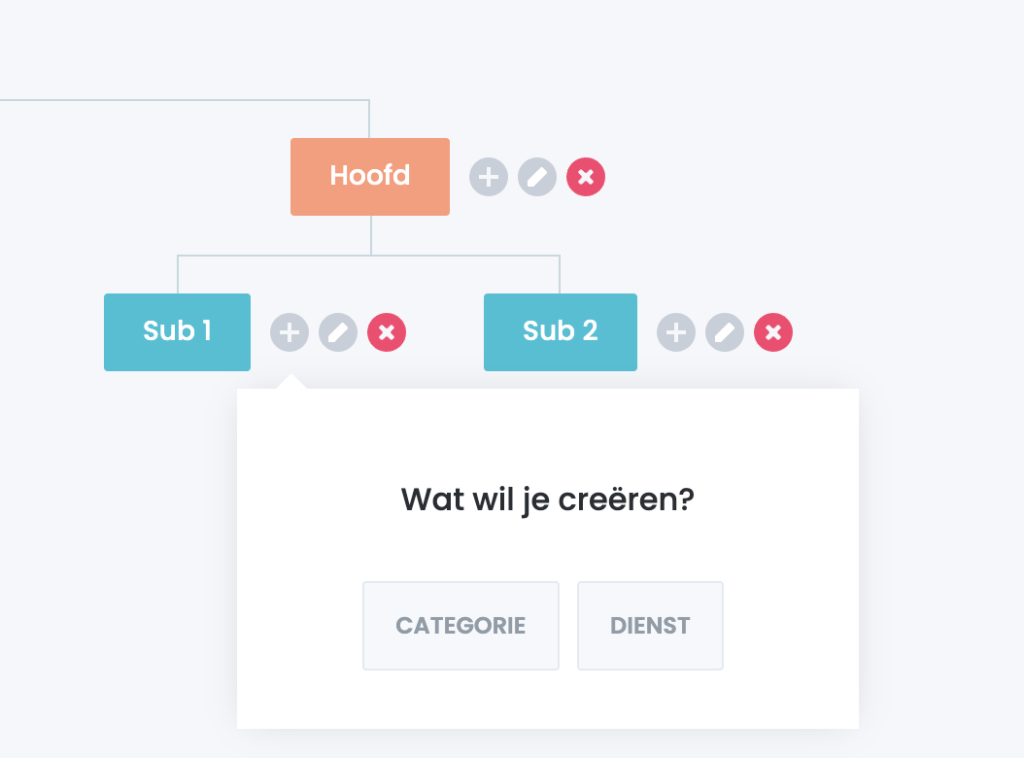Select the orange Hoofd node
The height and width of the screenshot is (758, 1024).
370,177
